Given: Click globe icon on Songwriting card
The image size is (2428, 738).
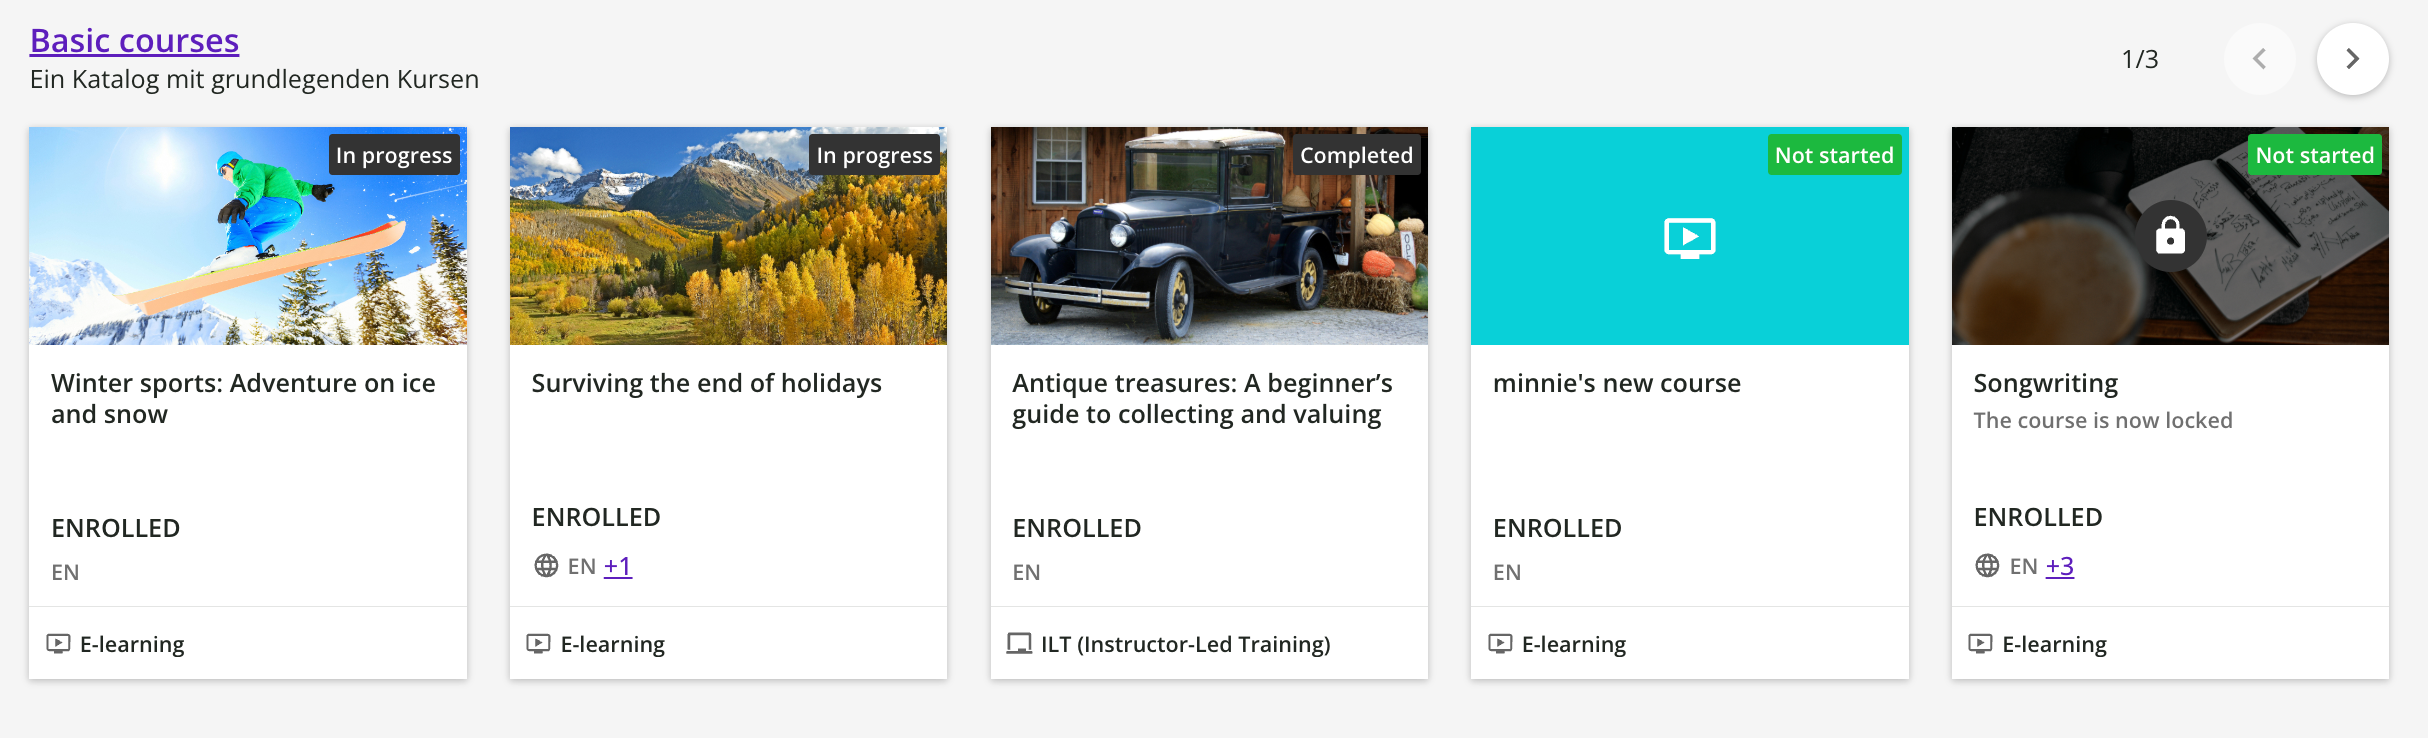Looking at the screenshot, I should click(1987, 566).
